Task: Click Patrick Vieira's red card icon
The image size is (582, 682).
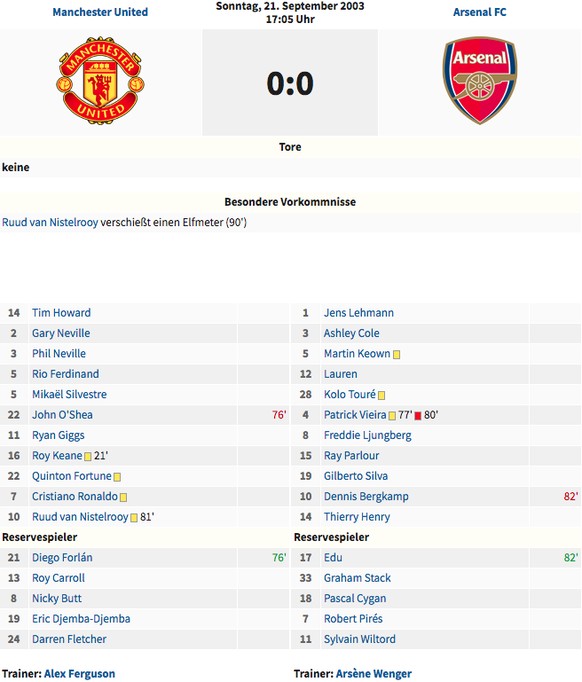Action: click(x=418, y=416)
